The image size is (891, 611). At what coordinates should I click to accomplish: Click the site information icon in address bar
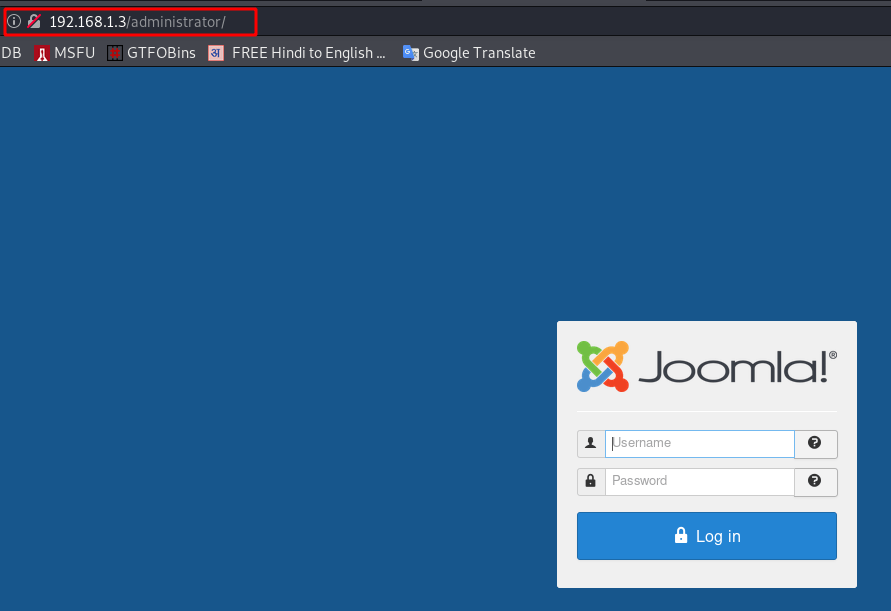tap(14, 22)
